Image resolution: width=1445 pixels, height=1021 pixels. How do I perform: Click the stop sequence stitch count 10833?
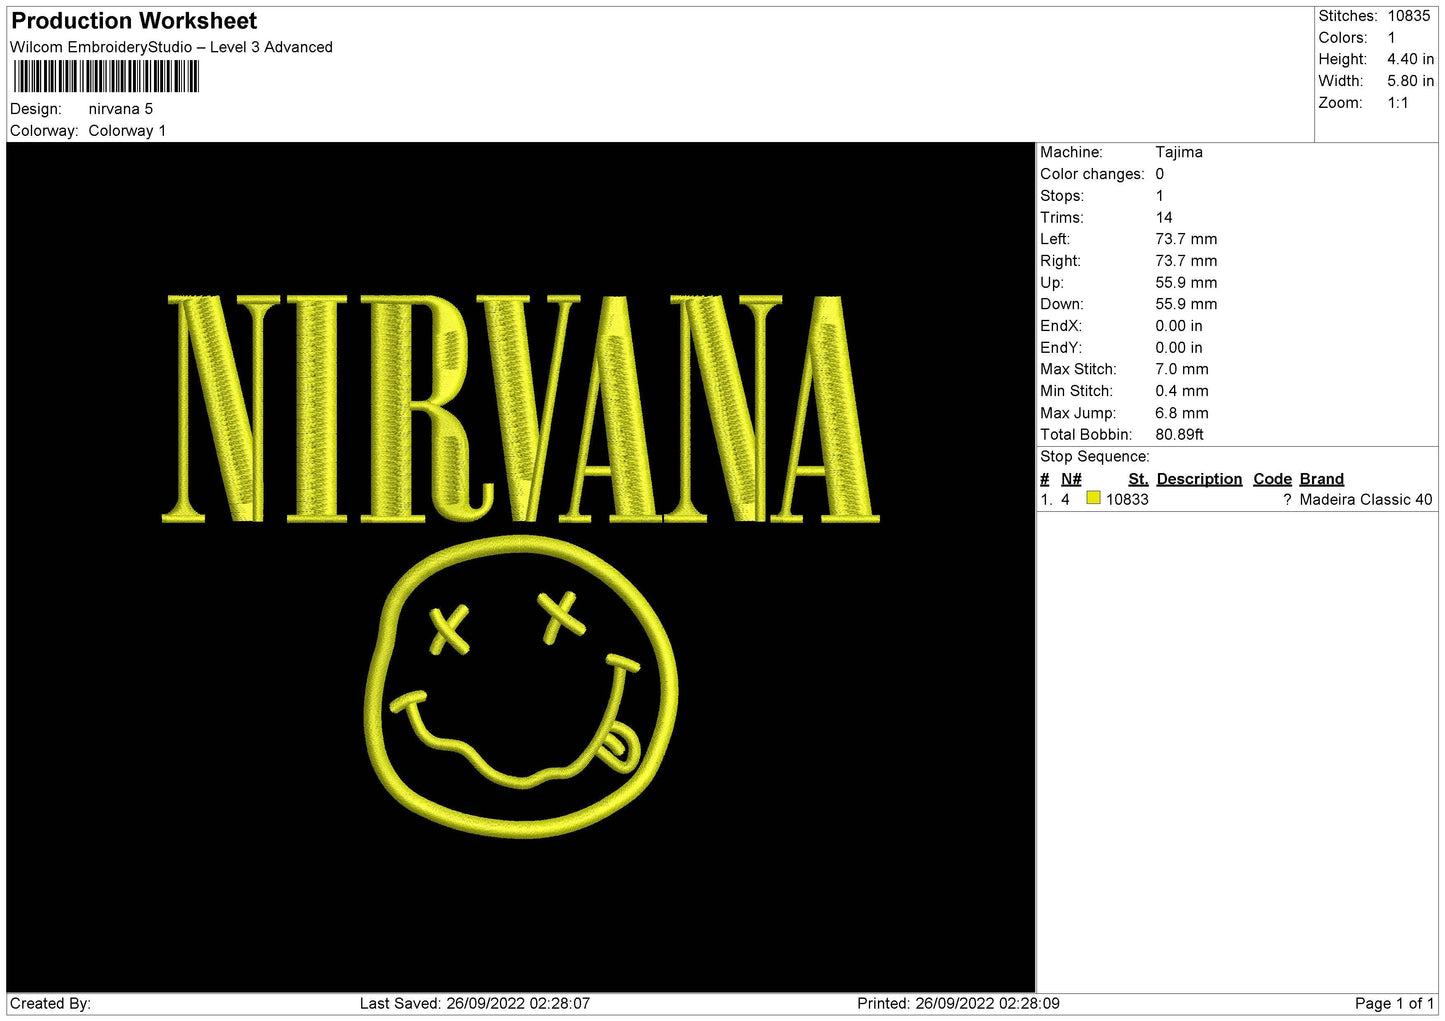click(x=1127, y=499)
